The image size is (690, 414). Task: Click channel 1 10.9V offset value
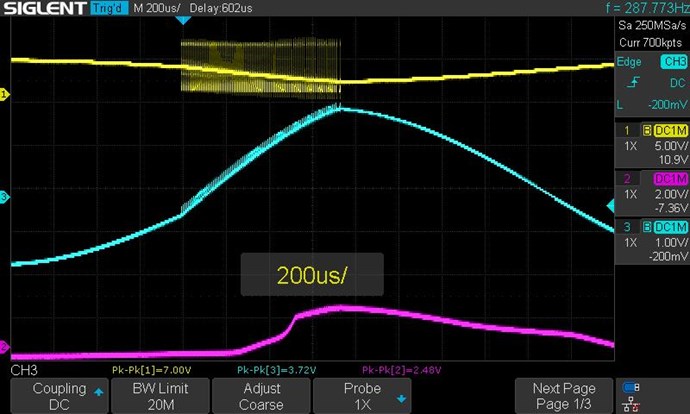pos(673,160)
